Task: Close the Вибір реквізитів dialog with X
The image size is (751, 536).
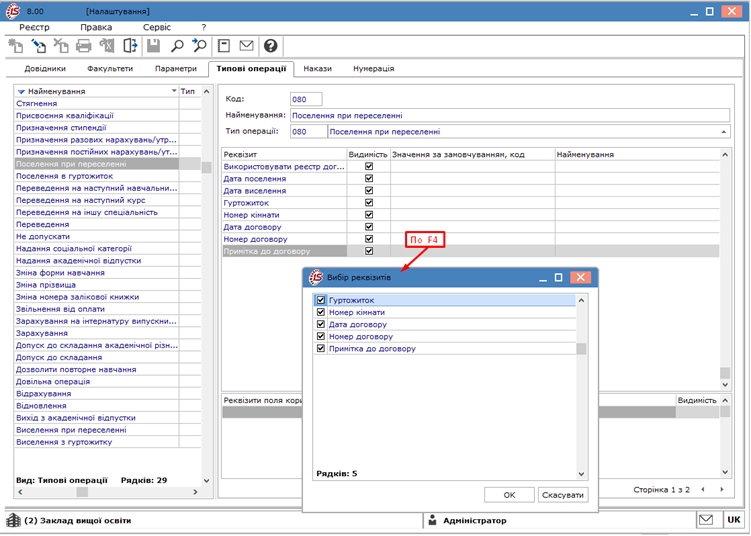Action: point(580,277)
